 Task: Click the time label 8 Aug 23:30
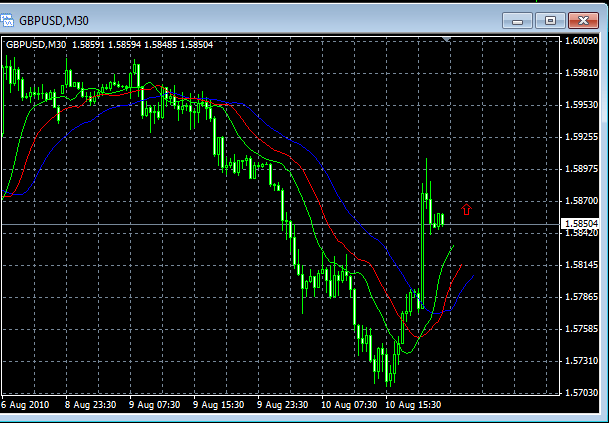point(91,405)
